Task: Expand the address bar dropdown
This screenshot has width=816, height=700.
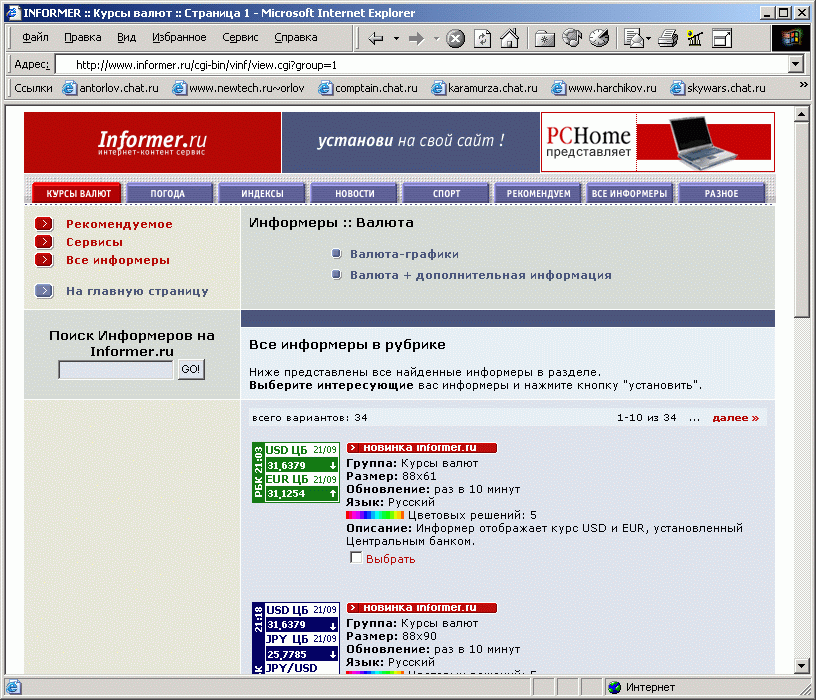Action: click(x=795, y=64)
